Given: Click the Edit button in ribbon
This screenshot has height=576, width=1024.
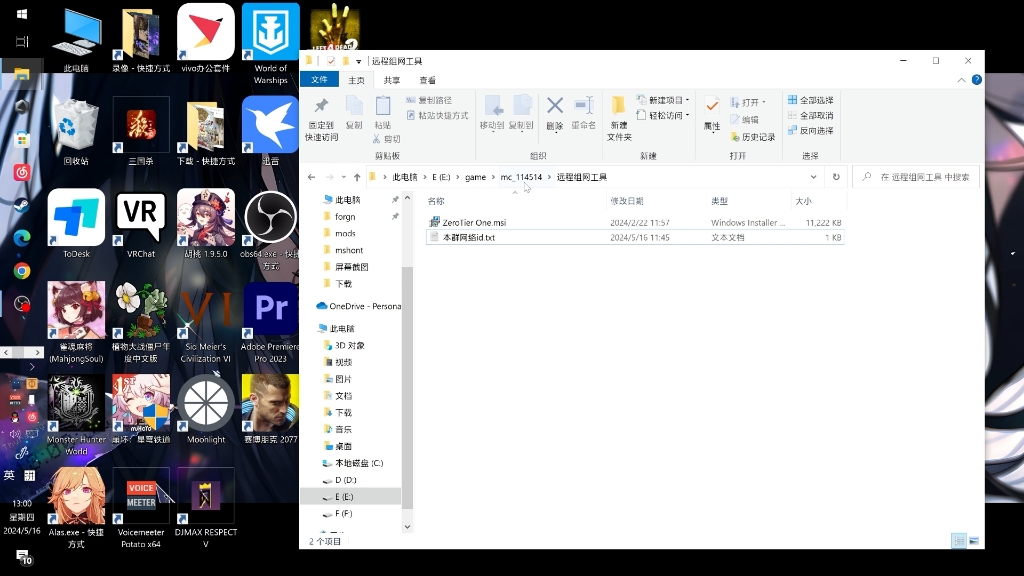Looking at the screenshot, I should (x=744, y=120).
